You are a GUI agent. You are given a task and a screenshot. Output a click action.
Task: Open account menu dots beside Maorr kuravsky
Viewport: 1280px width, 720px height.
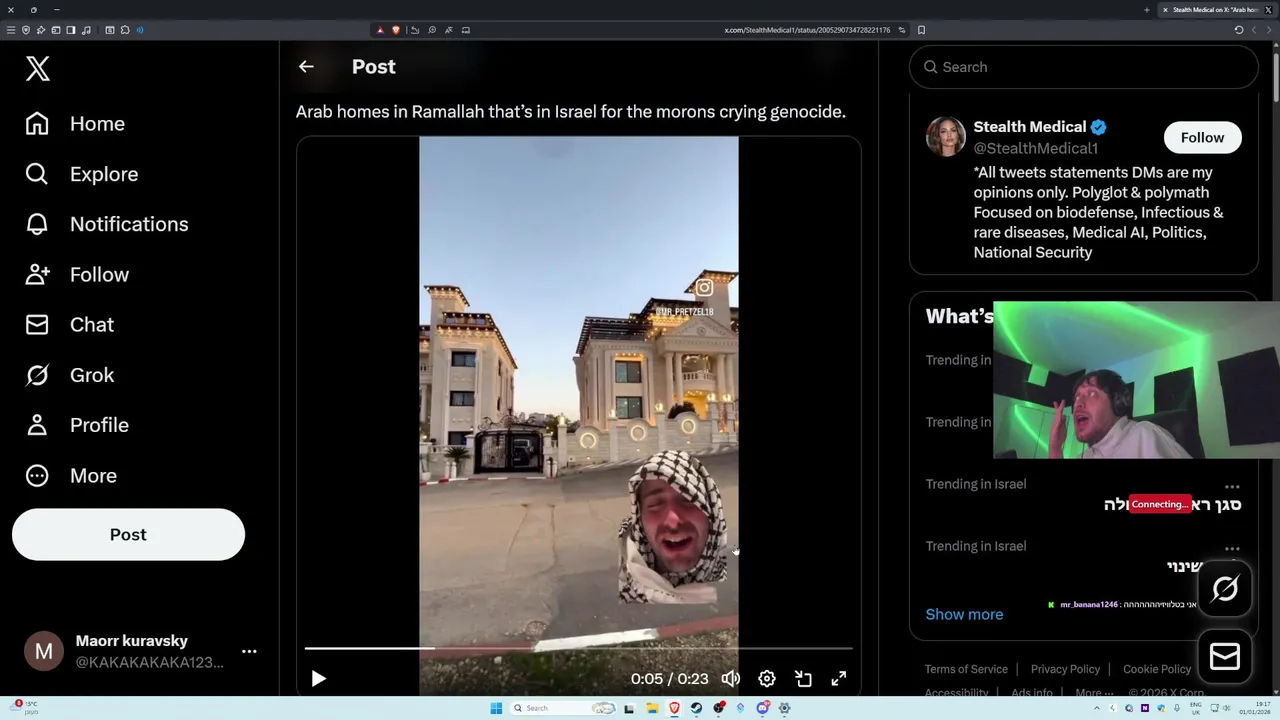[249, 651]
